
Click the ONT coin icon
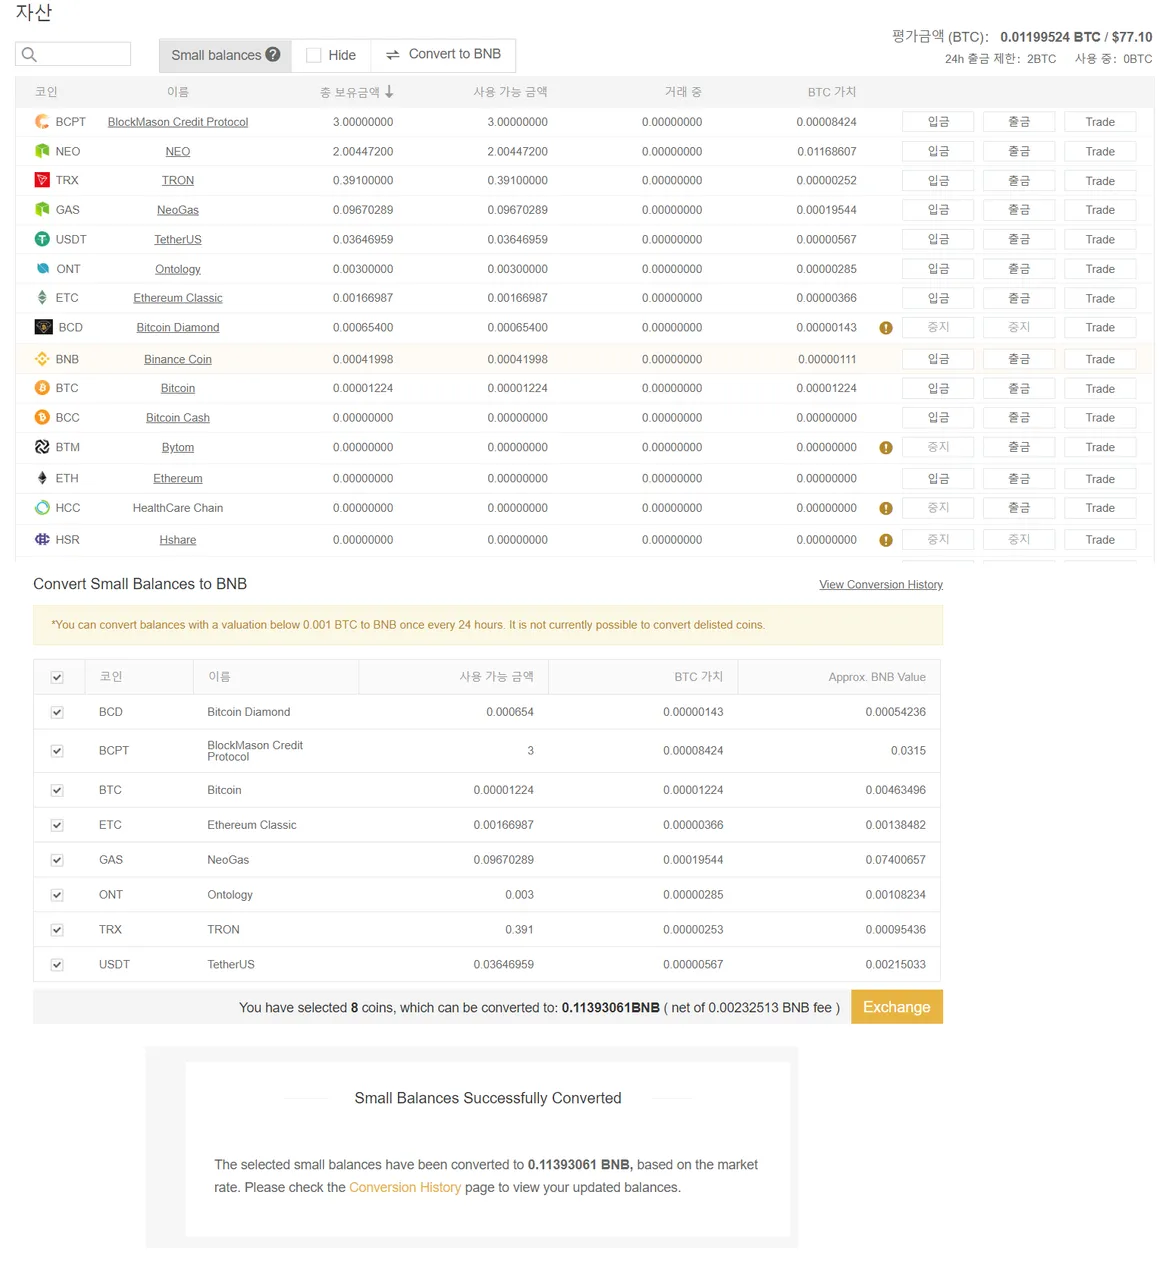pyautogui.click(x=42, y=269)
